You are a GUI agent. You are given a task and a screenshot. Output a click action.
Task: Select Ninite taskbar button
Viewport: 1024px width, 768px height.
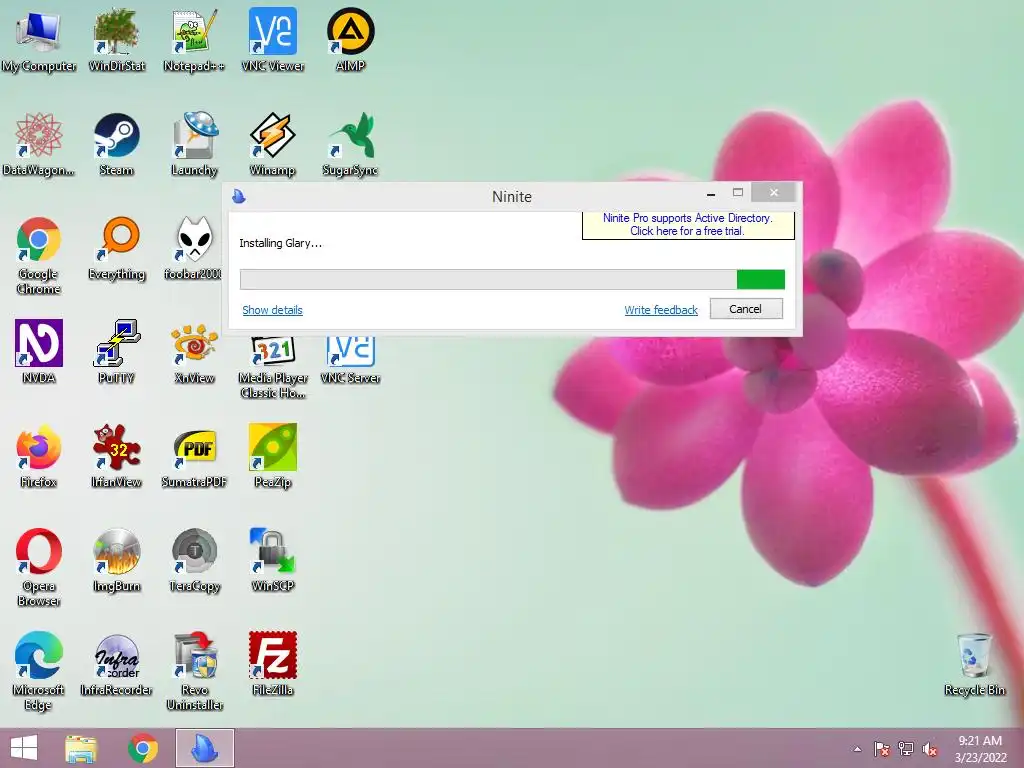204,748
